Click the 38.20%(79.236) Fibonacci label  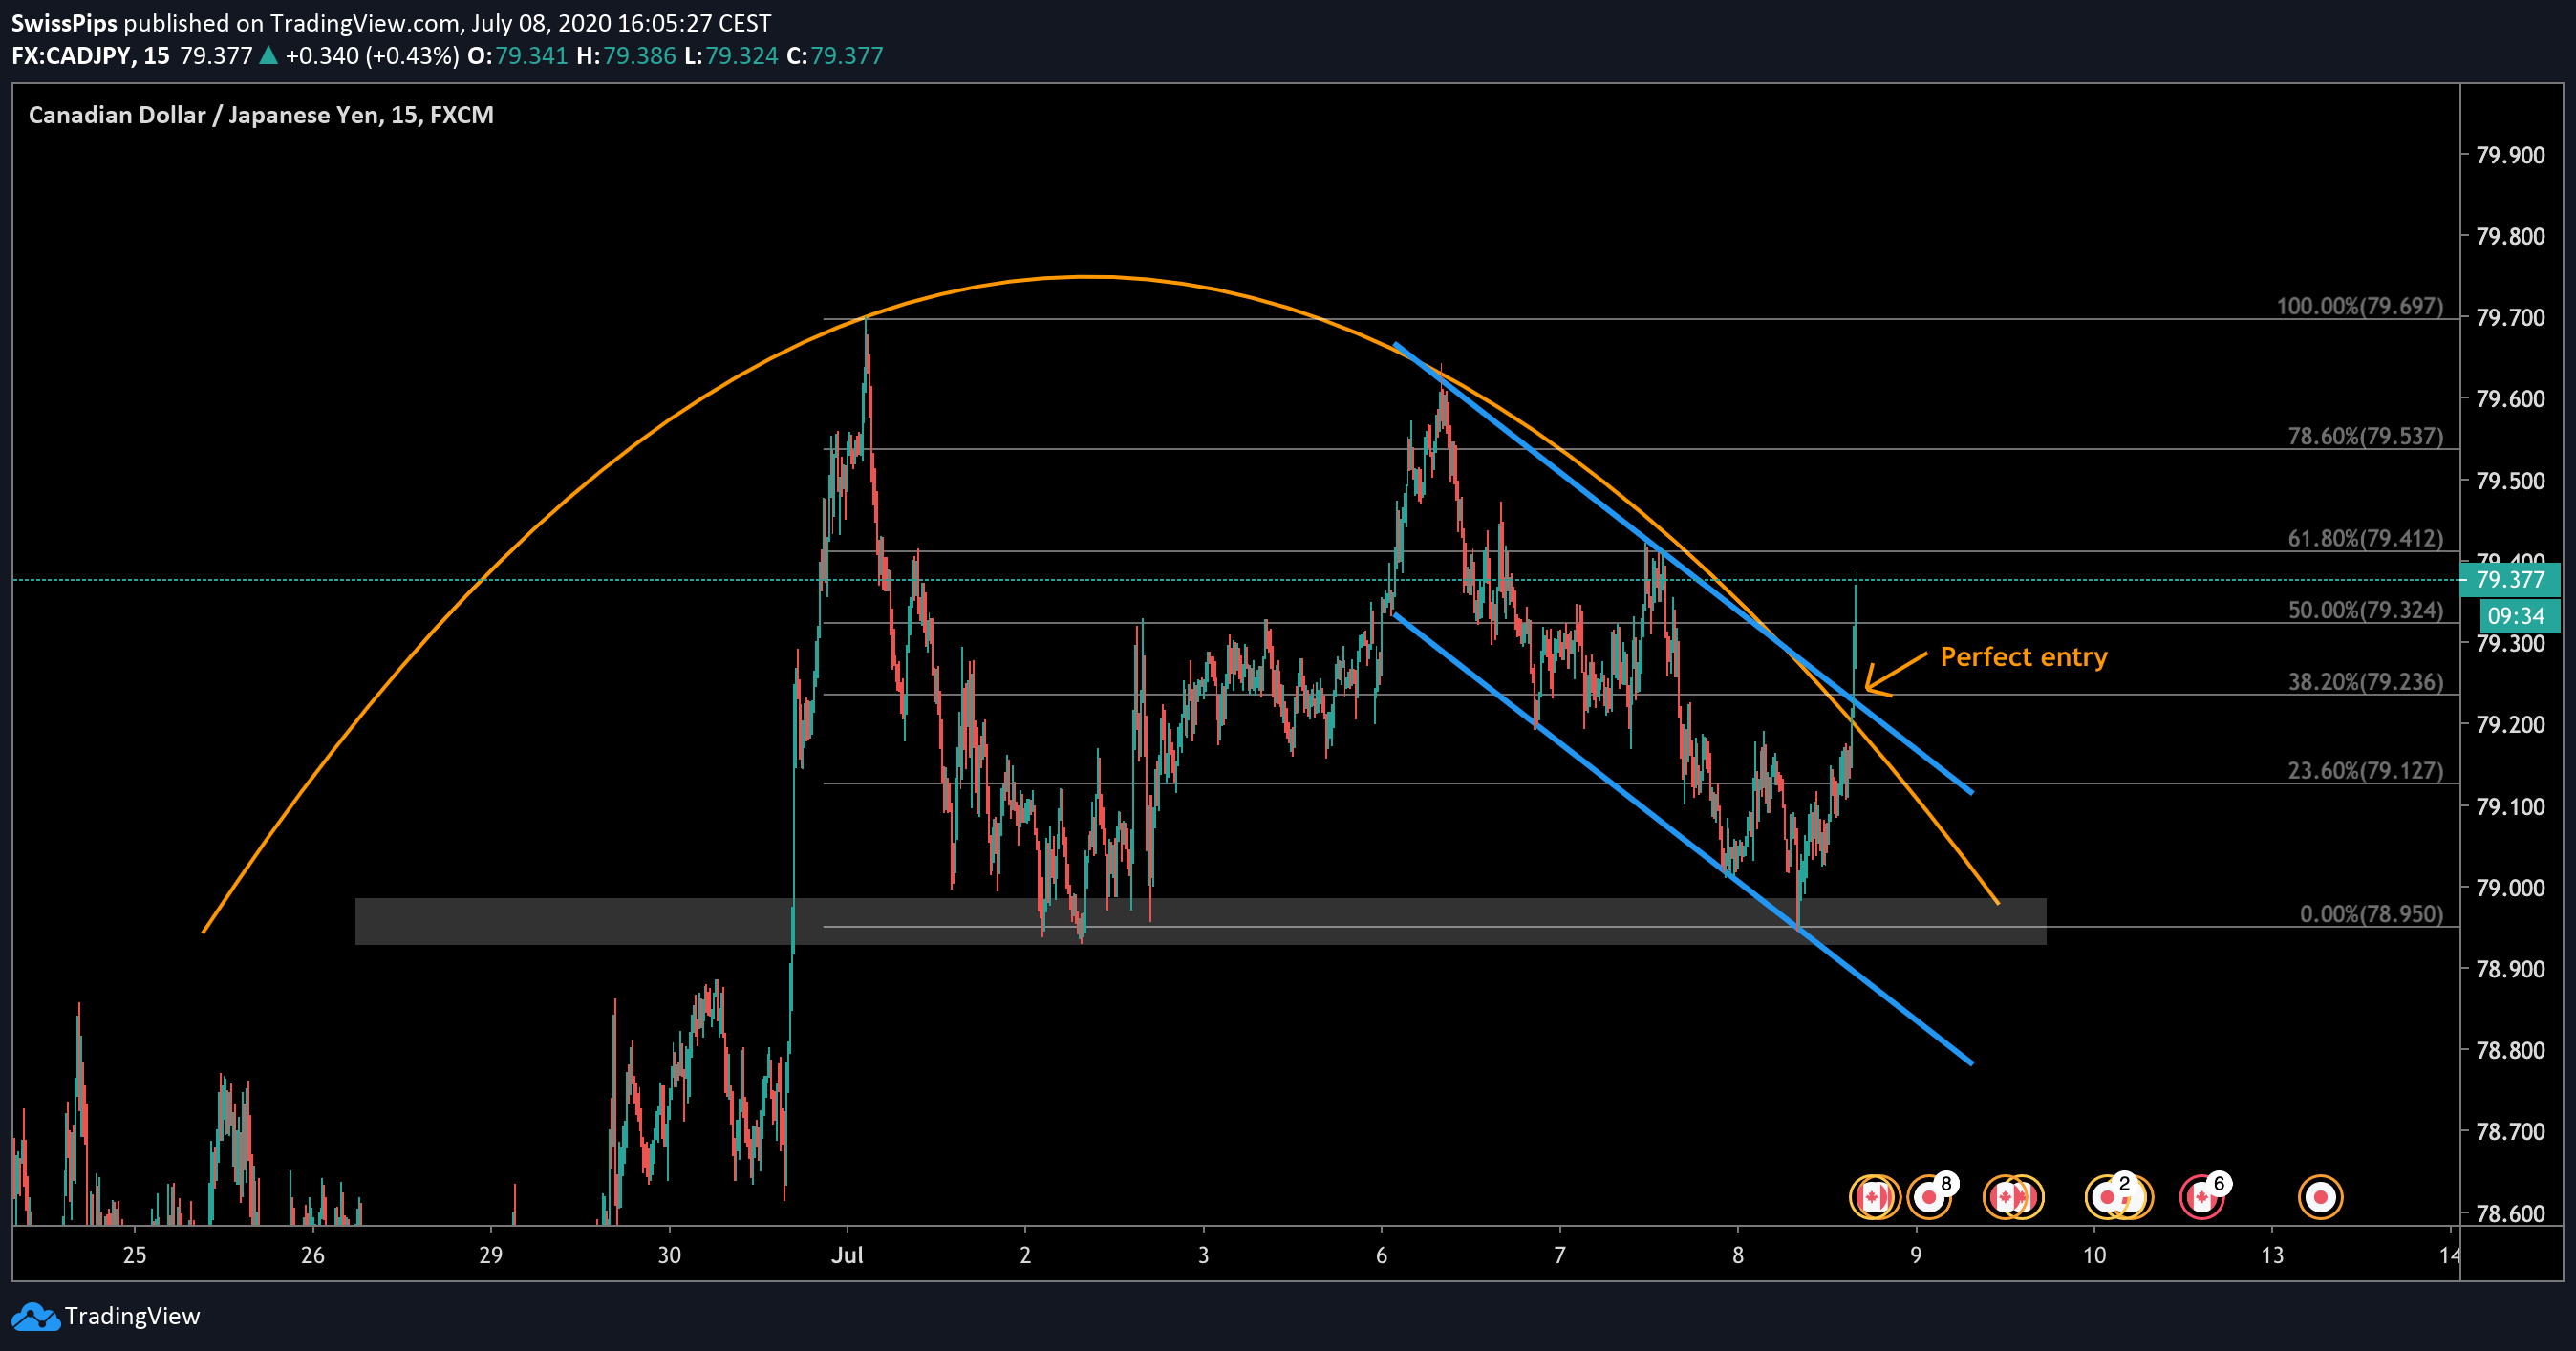click(2365, 682)
